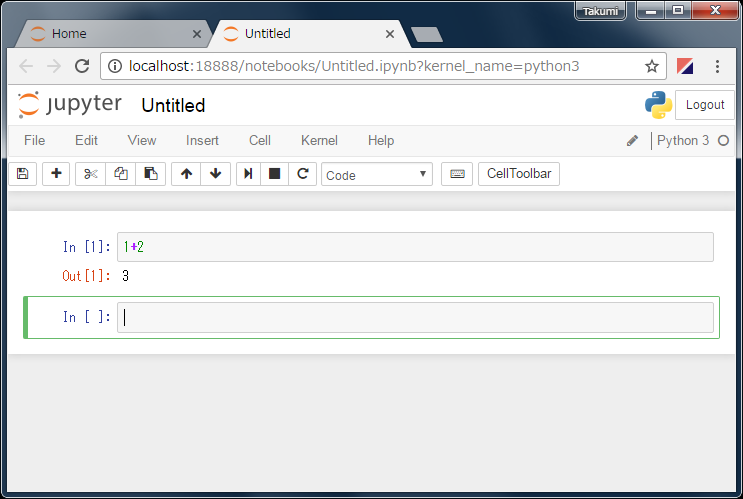The image size is (743, 499).
Task: Open the Kernel menu
Action: (x=319, y=141)
